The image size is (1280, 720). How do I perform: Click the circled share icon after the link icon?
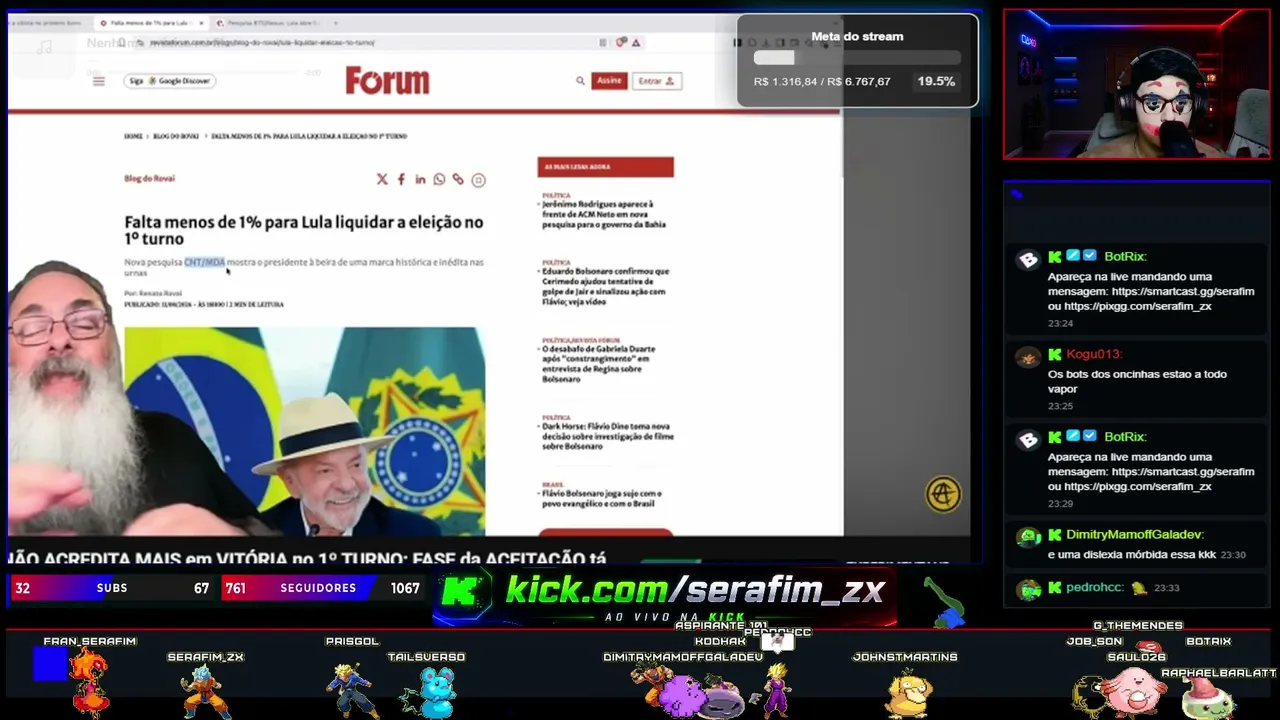pos(478,180)
